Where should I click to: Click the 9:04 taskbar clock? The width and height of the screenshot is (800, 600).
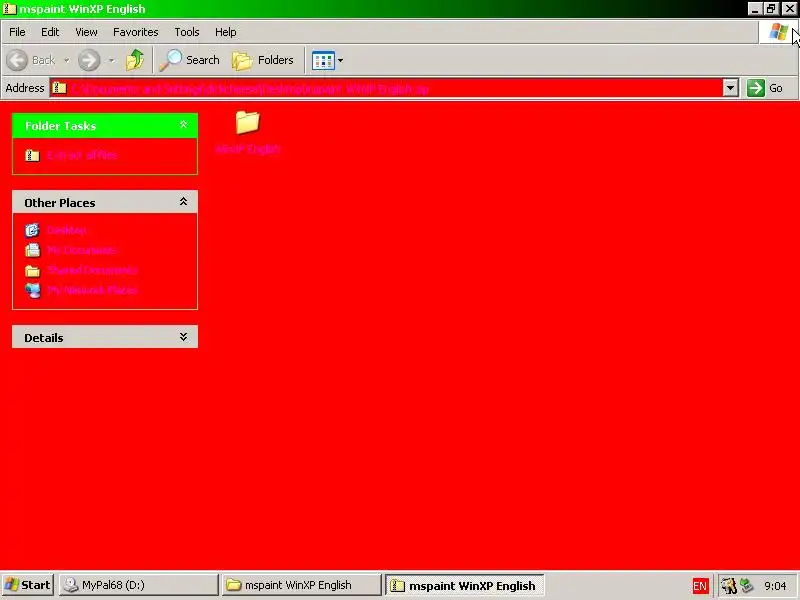coord(775,585)
